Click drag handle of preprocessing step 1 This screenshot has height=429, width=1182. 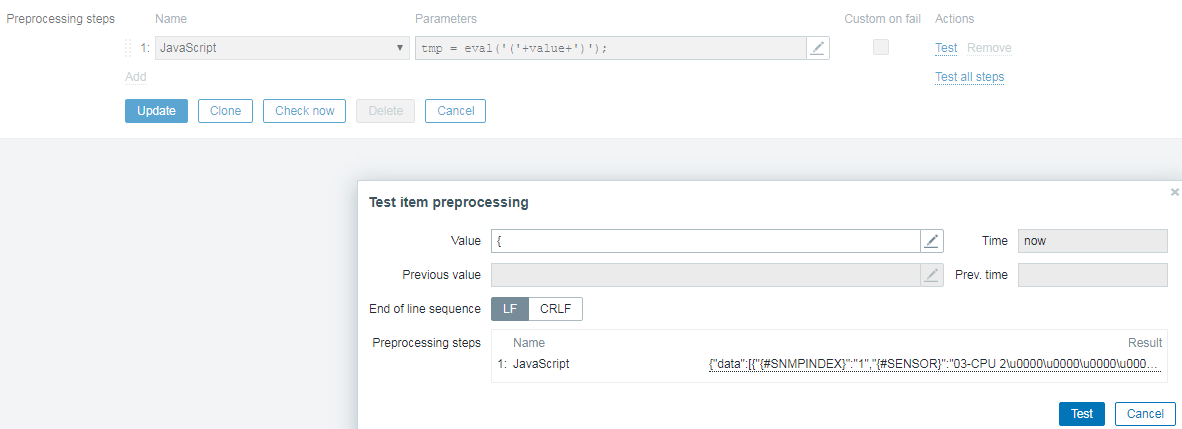click(128, 48)
